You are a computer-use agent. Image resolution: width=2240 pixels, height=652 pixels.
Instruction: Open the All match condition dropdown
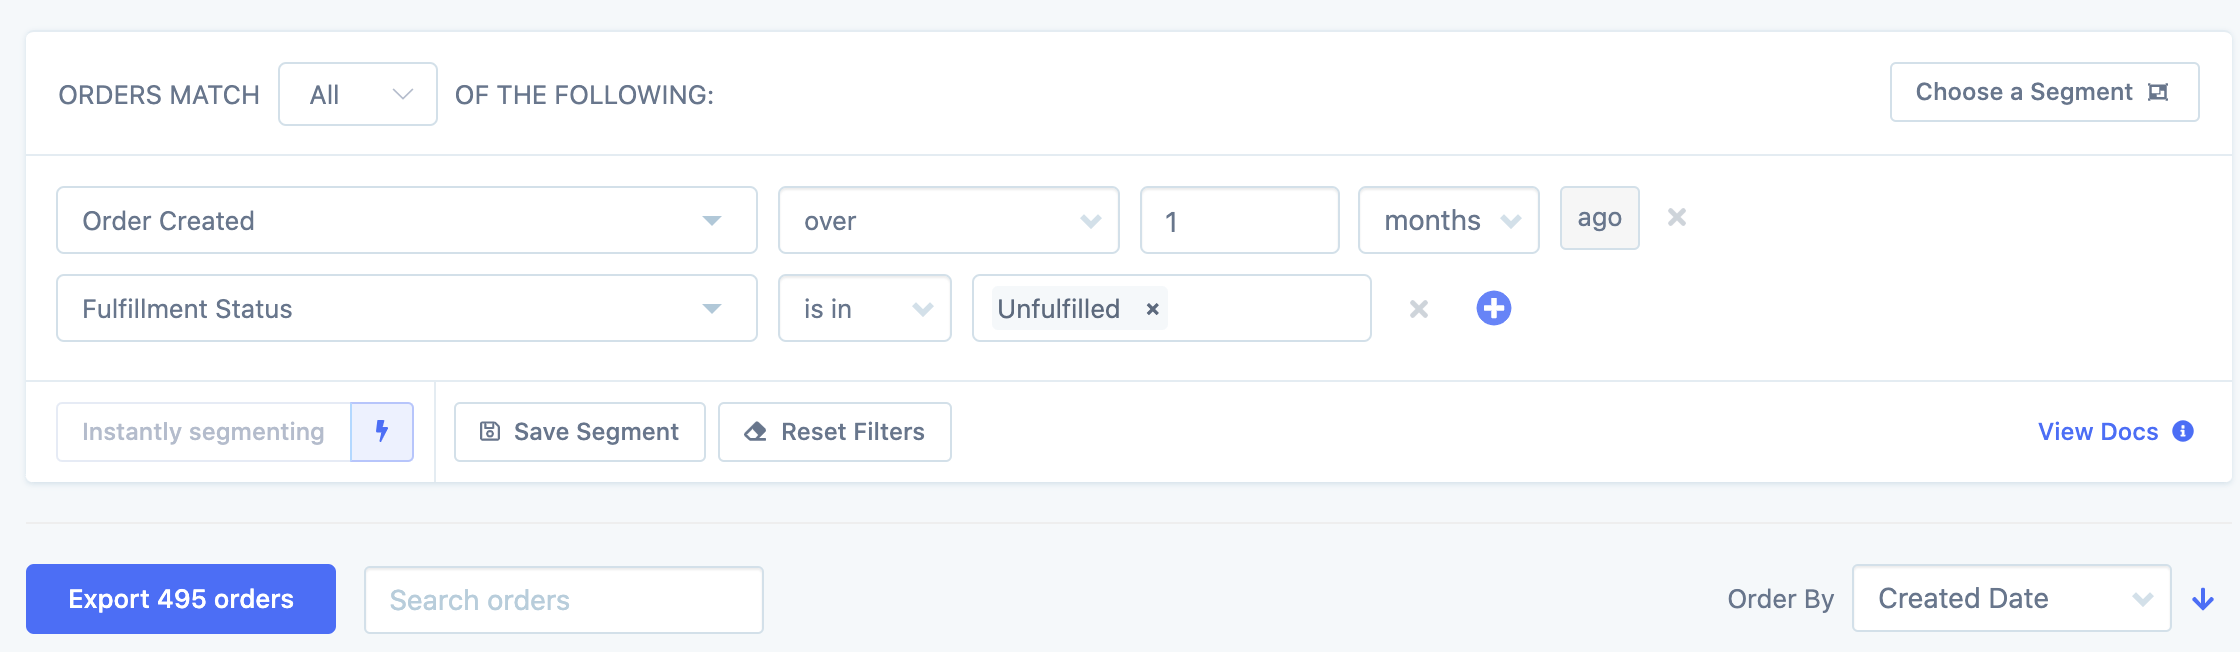[357, 93]
